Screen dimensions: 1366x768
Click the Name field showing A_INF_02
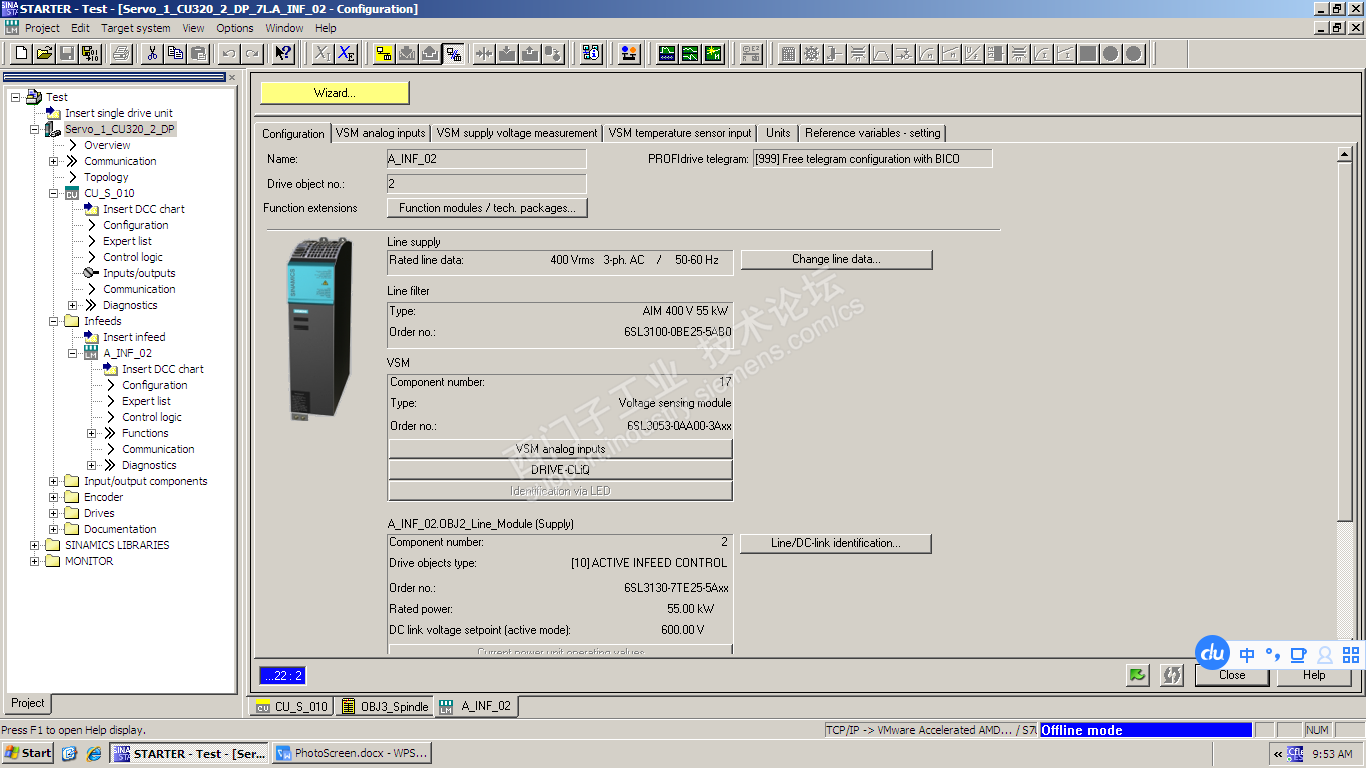[486, 159]
